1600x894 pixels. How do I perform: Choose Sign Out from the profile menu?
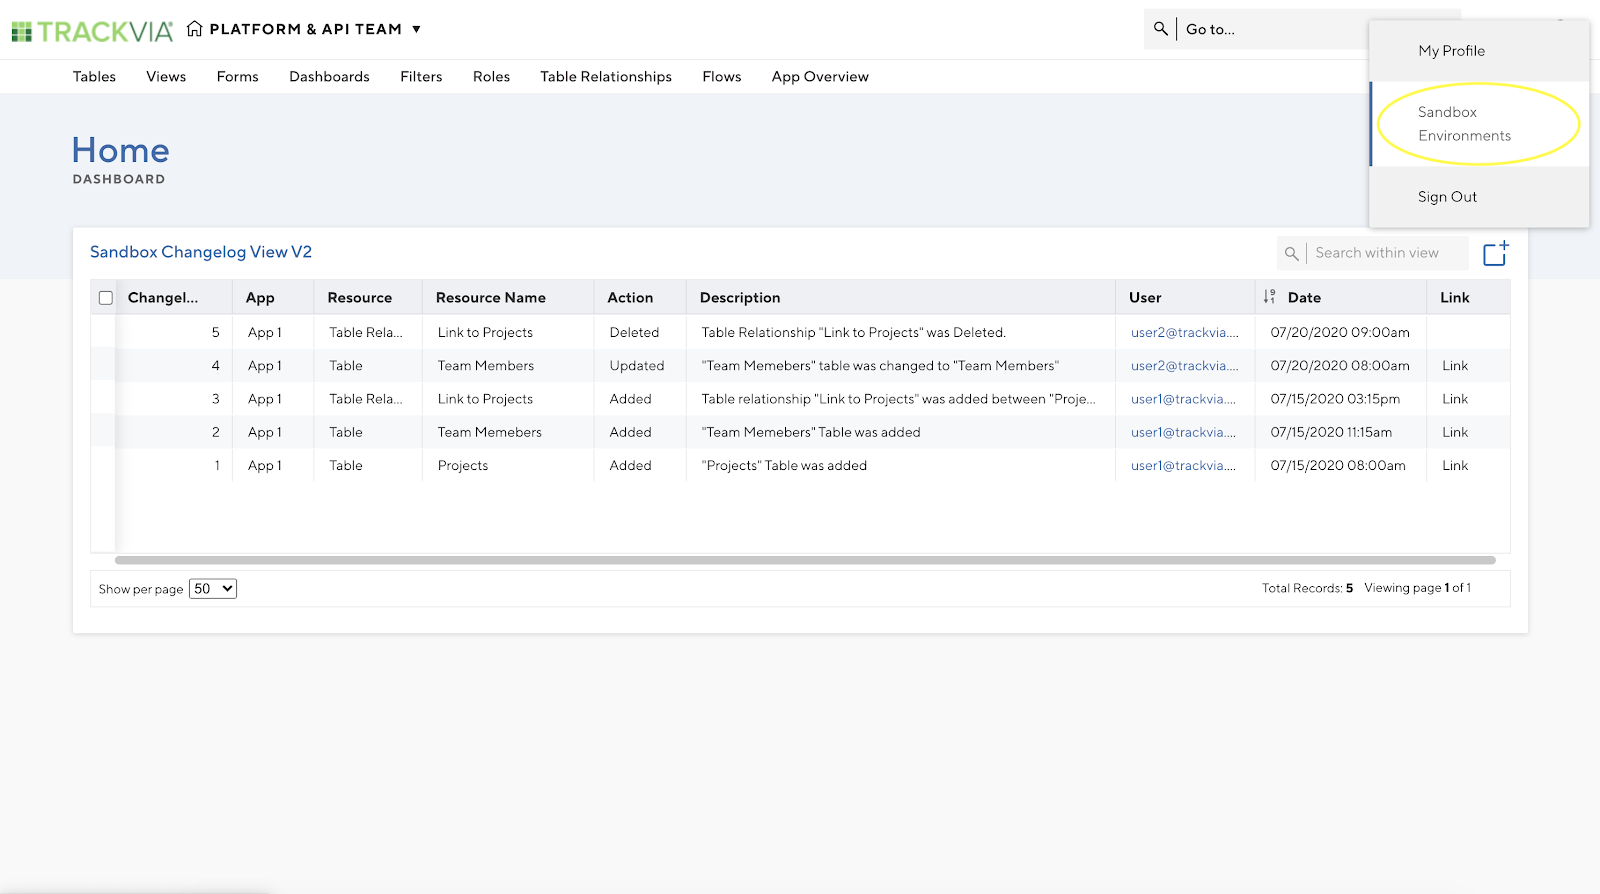(1447, 197)
